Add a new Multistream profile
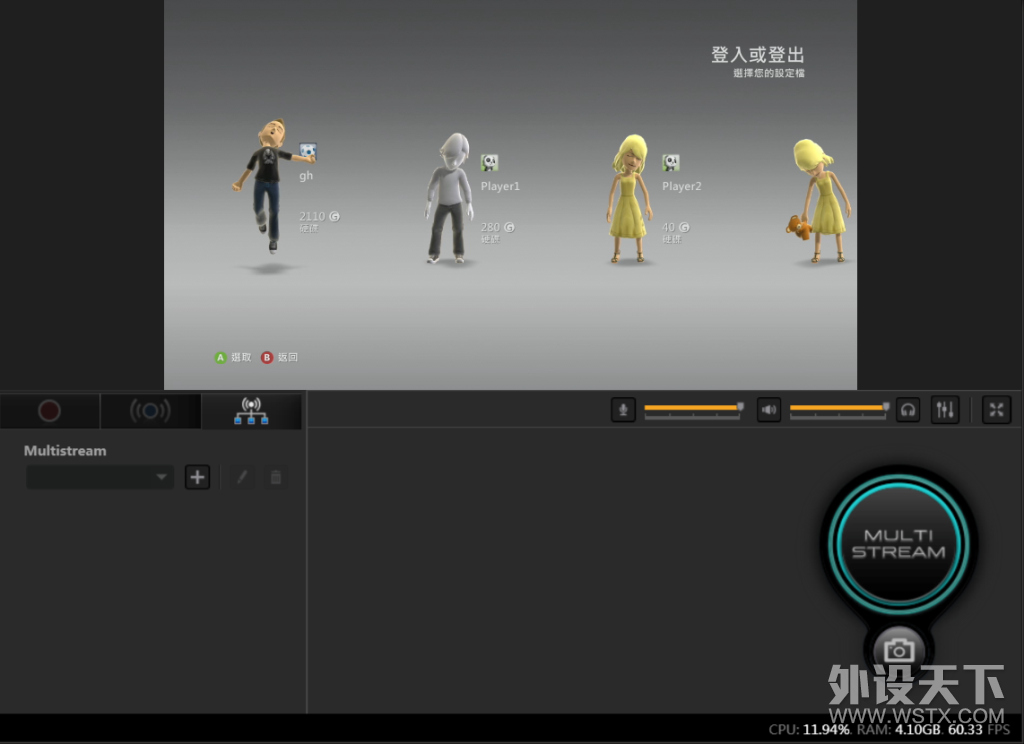Image resolution: width=1024 pixels, height=744 pixels. click(197, 477)
